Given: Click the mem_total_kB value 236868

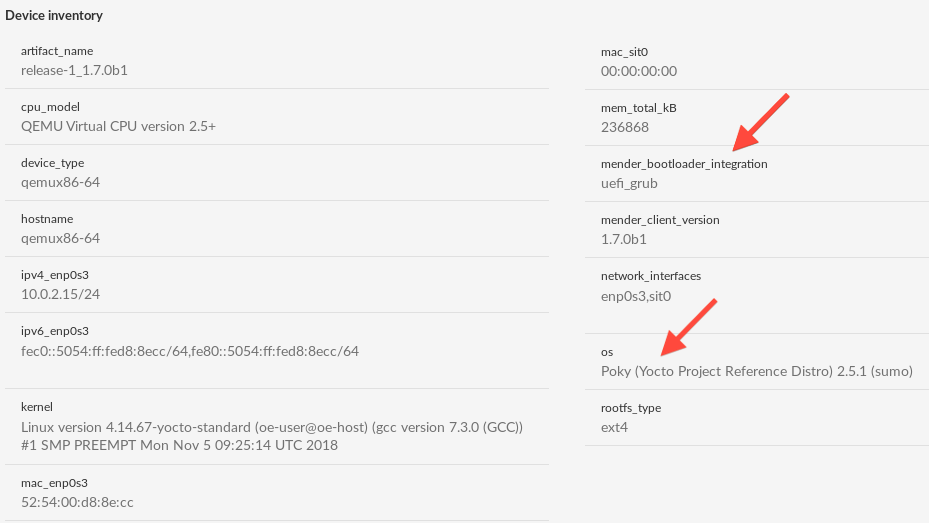Looking at the screenshot, I should [624, 127].
